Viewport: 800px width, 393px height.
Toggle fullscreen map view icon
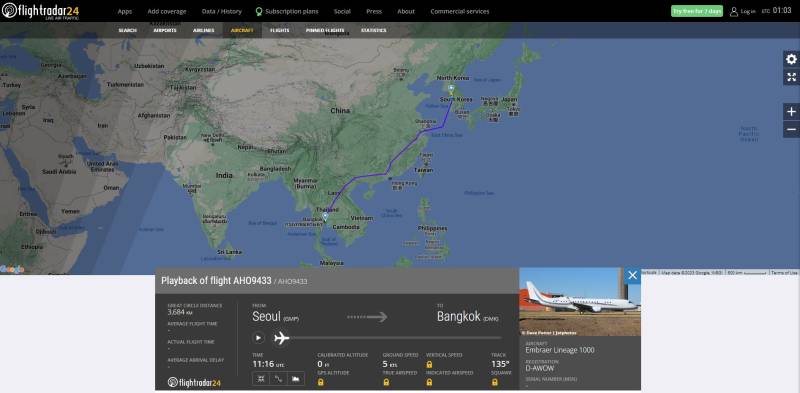[x=791, y=77]
